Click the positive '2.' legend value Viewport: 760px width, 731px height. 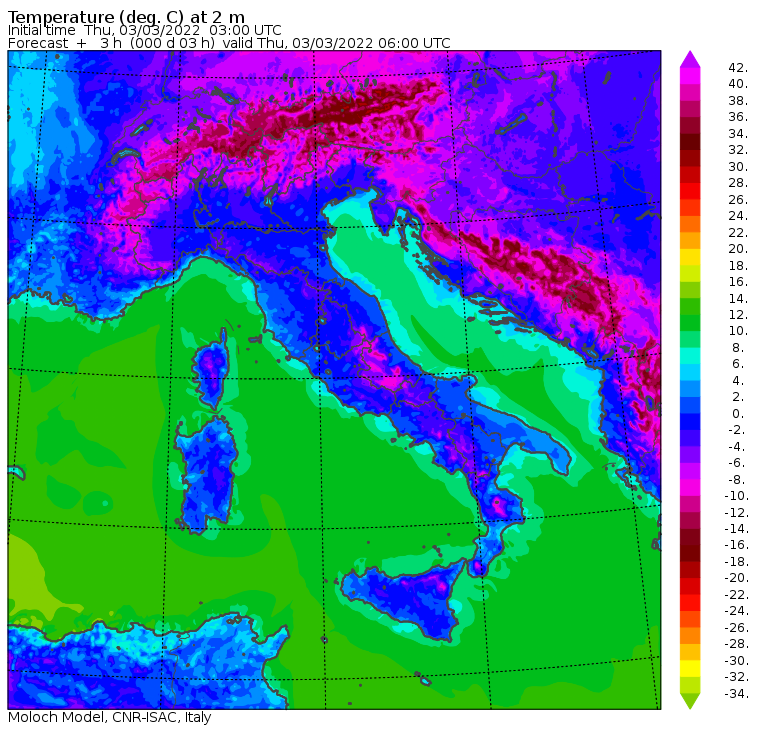(738, 397)
